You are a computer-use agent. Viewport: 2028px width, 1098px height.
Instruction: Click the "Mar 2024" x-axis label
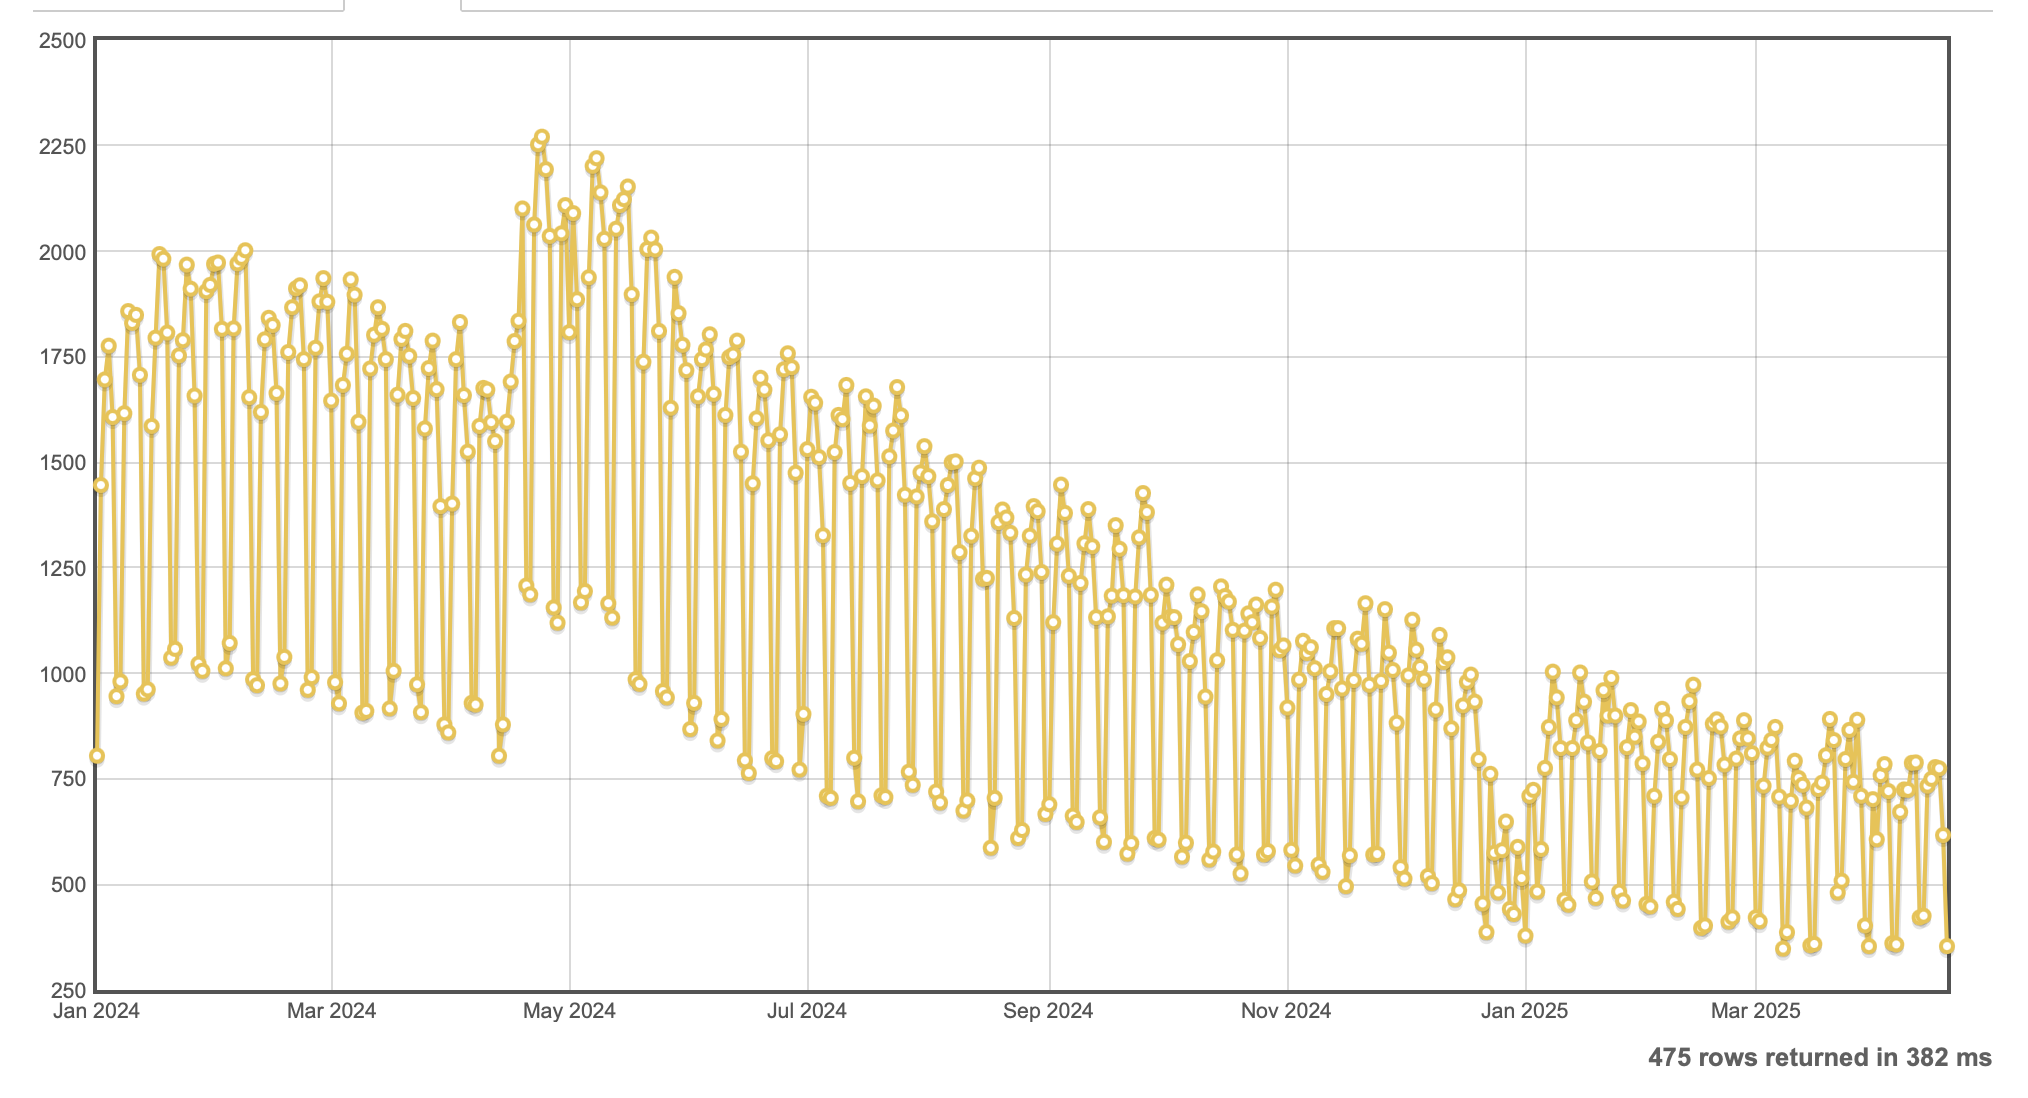(x=331, y=1011)
